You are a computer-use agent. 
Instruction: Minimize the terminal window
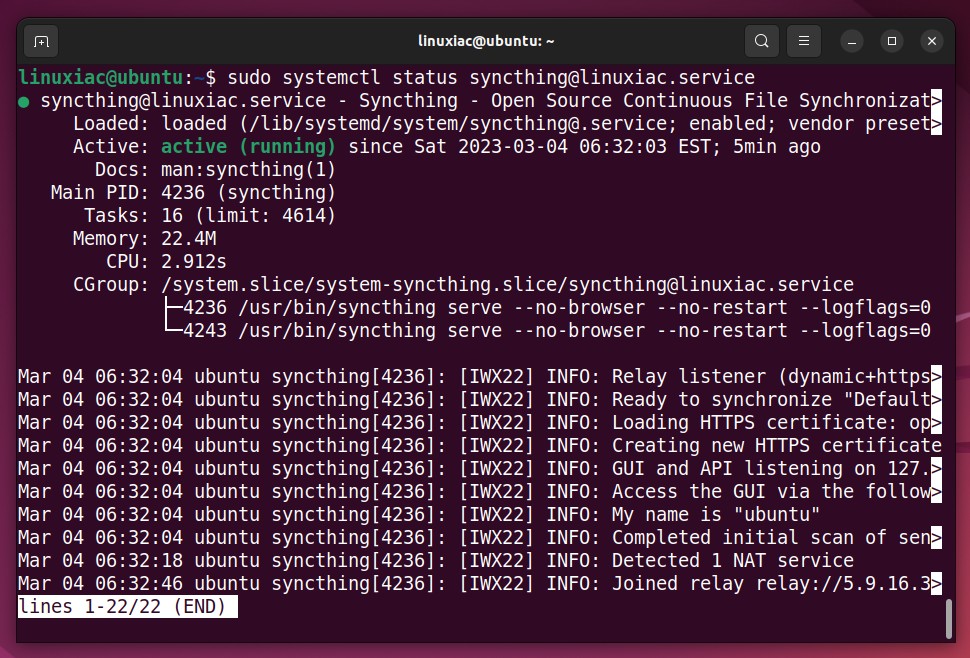[x=852, y=41]
